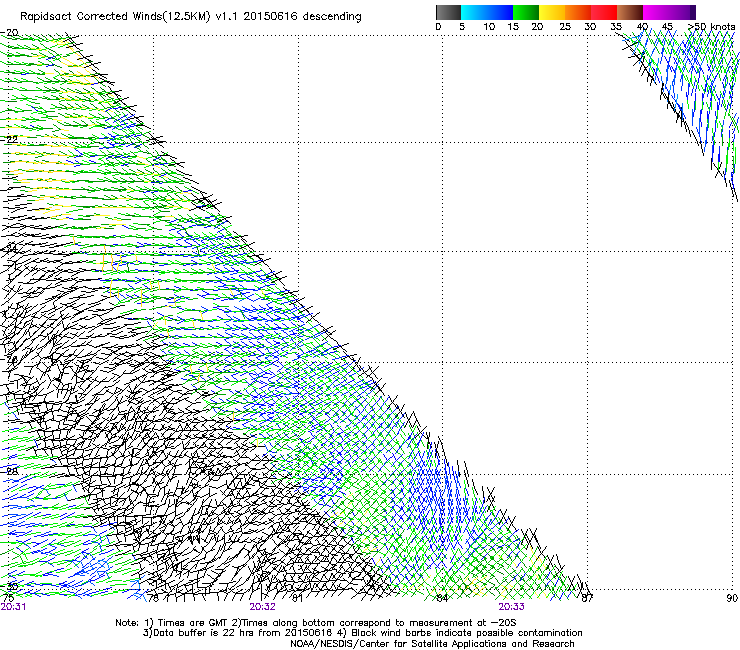This screenshot has height=650, width=740.
Task: Click the latitude label '-20' on left axis
Action: pyautogui.click(x=10, y=32)
